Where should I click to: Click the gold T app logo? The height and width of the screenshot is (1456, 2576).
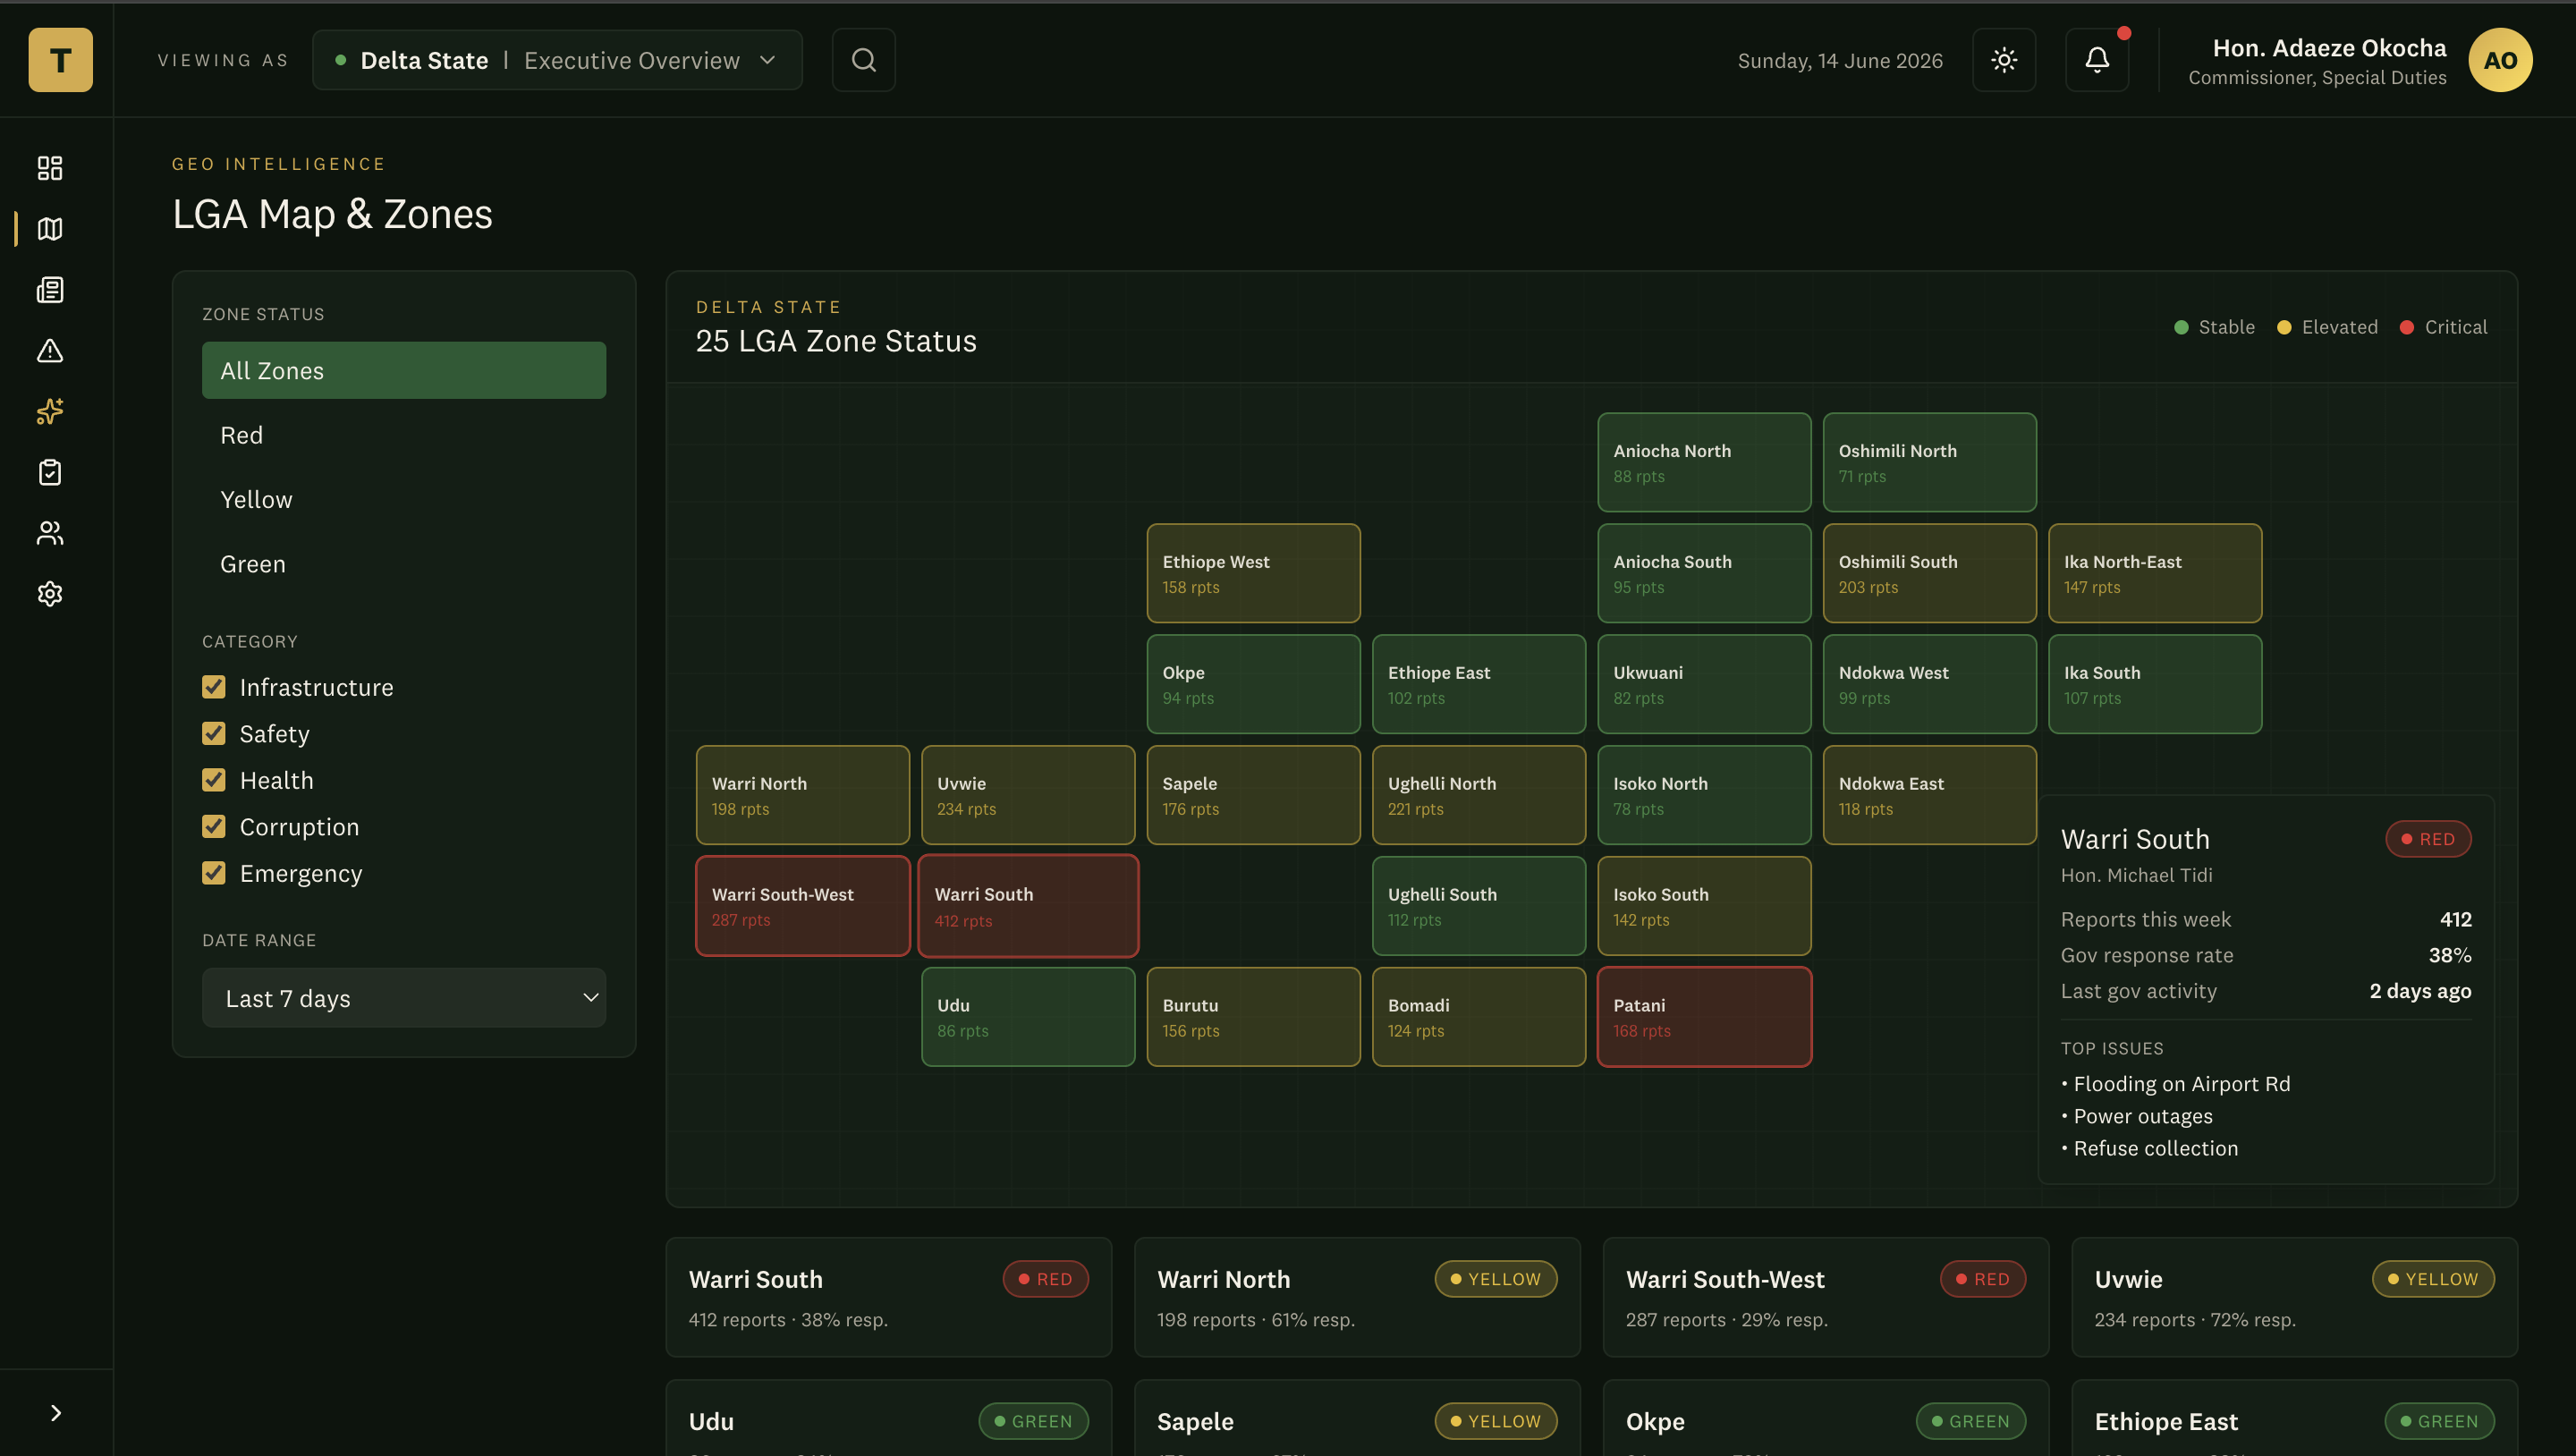coord(60,60)
